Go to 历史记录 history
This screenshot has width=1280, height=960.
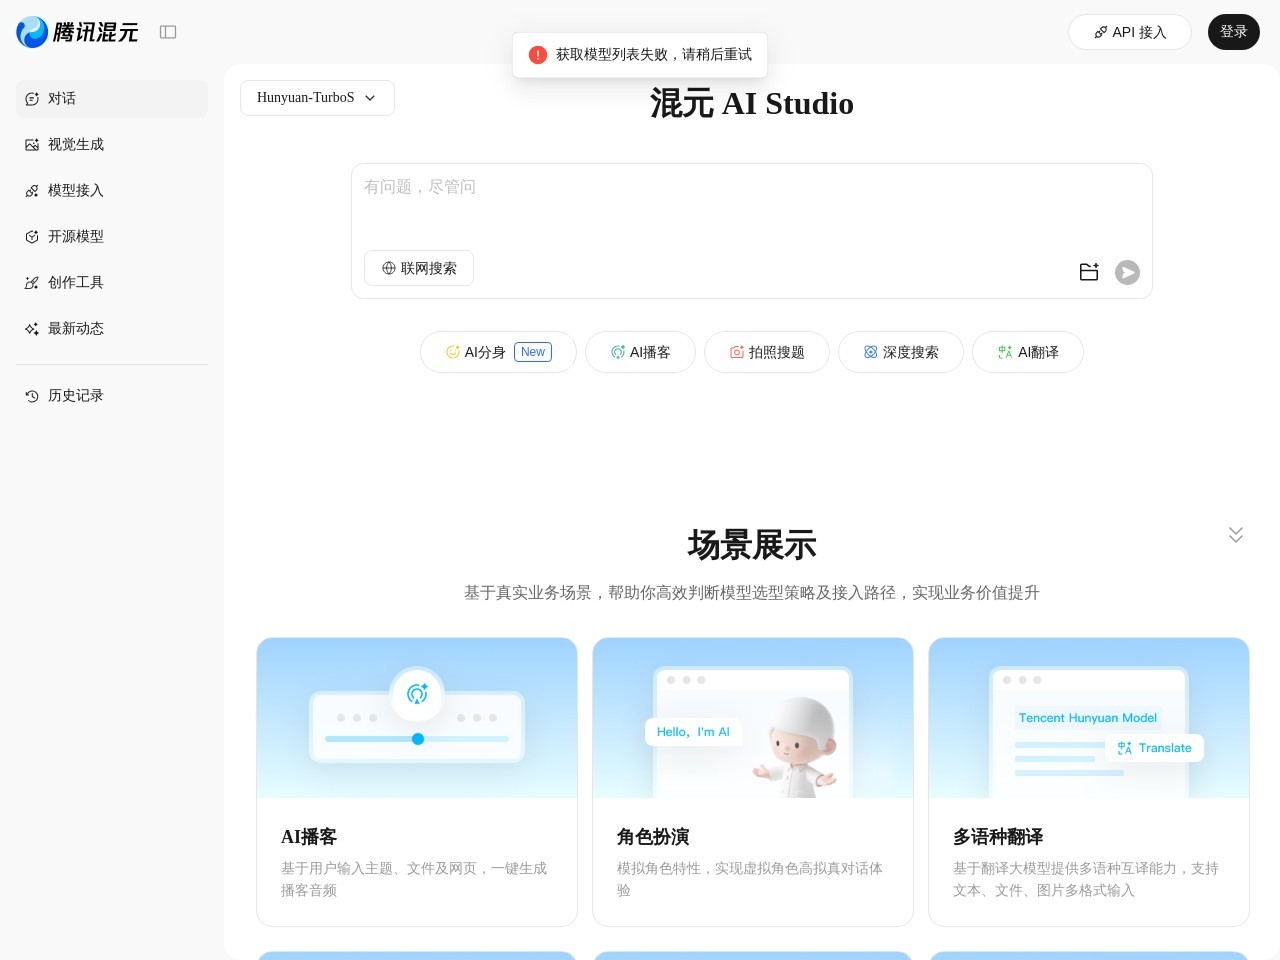[76, 395]
